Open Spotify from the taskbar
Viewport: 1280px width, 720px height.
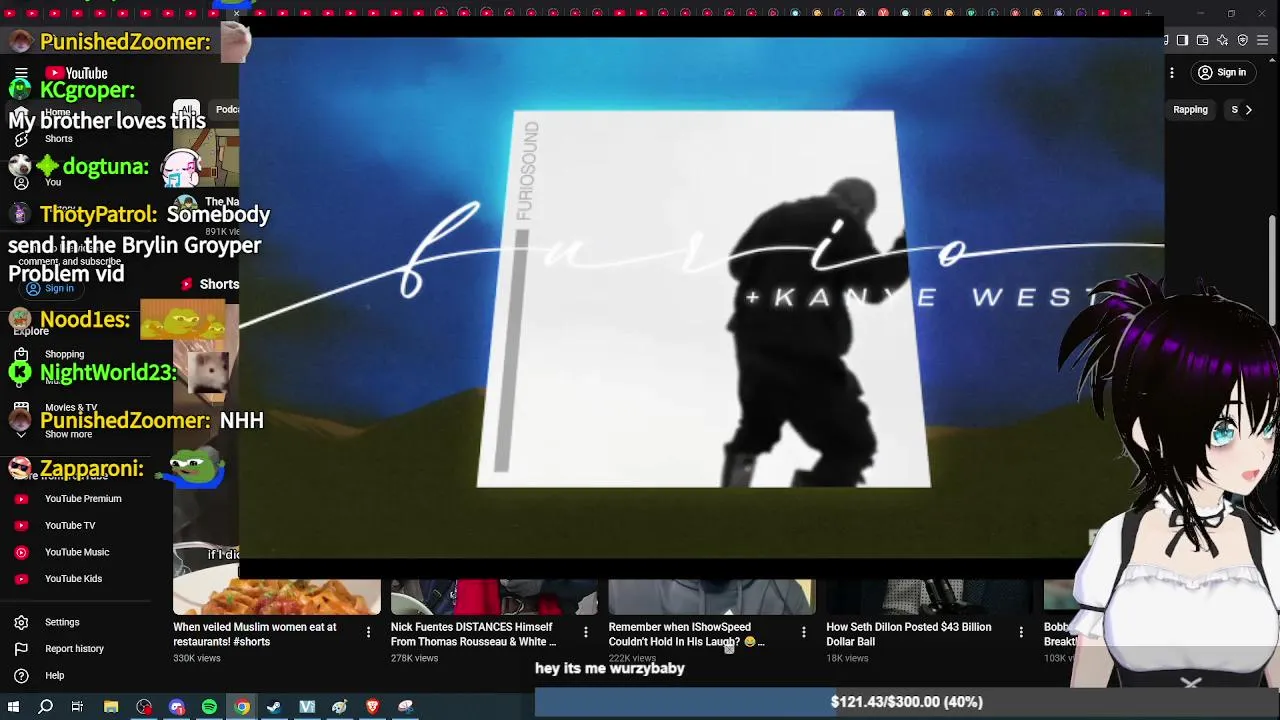[x=209, y=707]
